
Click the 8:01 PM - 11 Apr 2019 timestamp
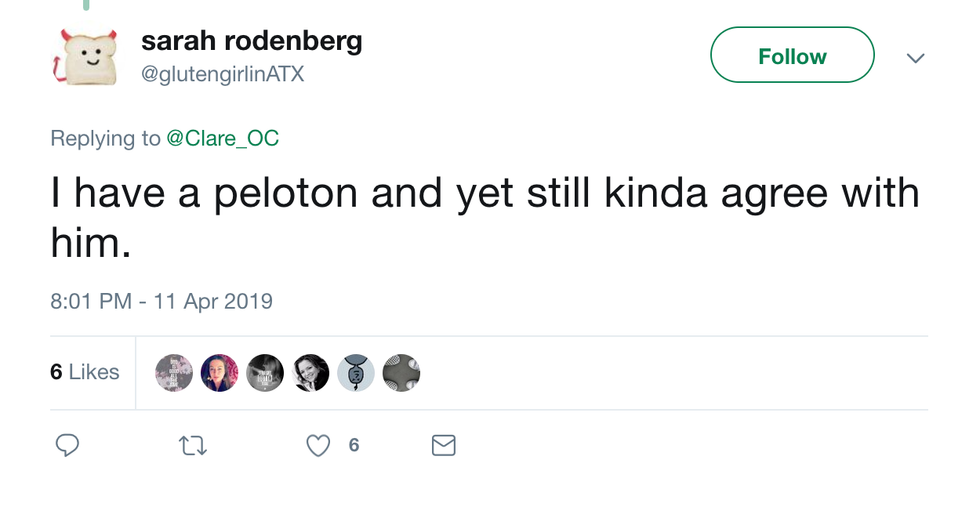pos(161,301)
